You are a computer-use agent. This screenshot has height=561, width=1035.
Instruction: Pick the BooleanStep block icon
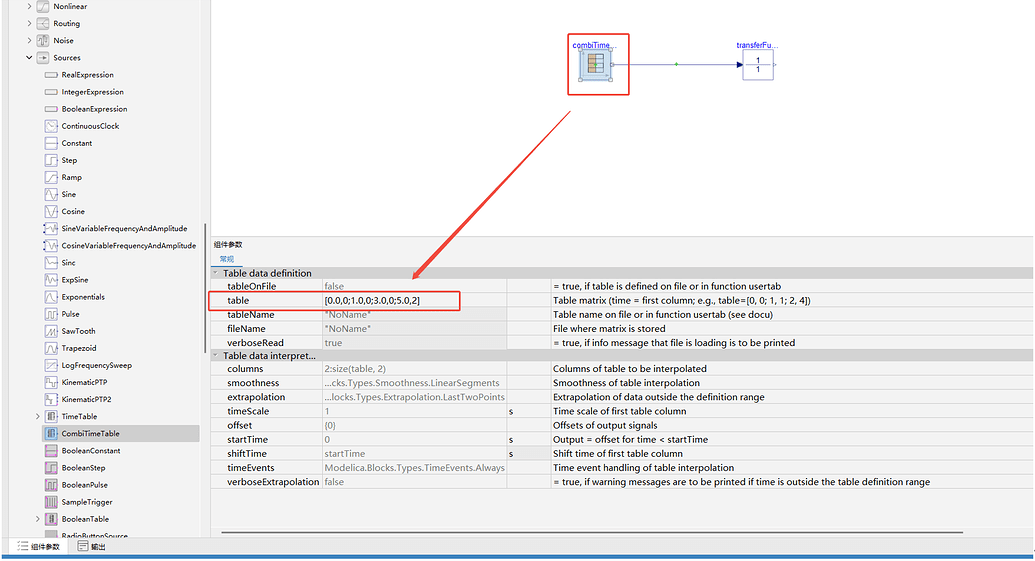[x=51, y=468]
